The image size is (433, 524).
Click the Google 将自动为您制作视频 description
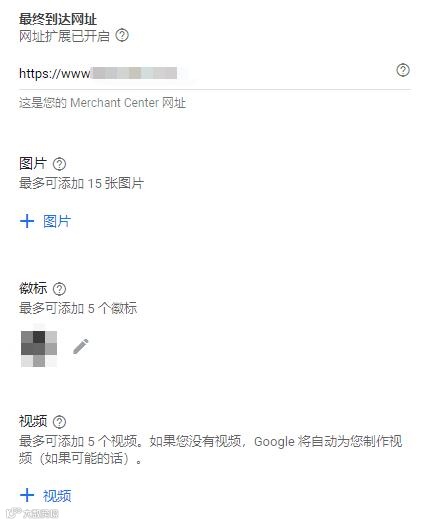(x=210, y=450)
